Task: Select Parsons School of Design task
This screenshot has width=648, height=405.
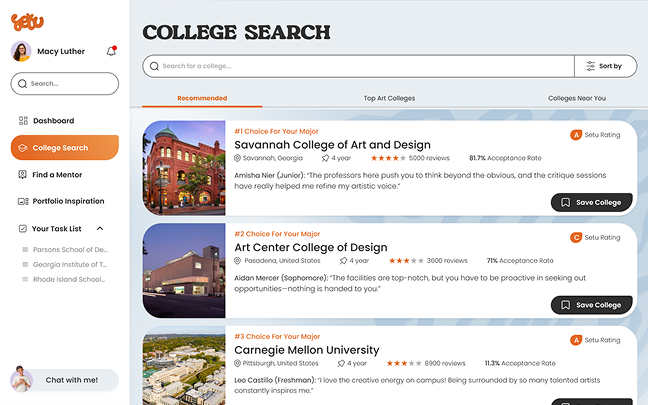Action: click(68, 250)
